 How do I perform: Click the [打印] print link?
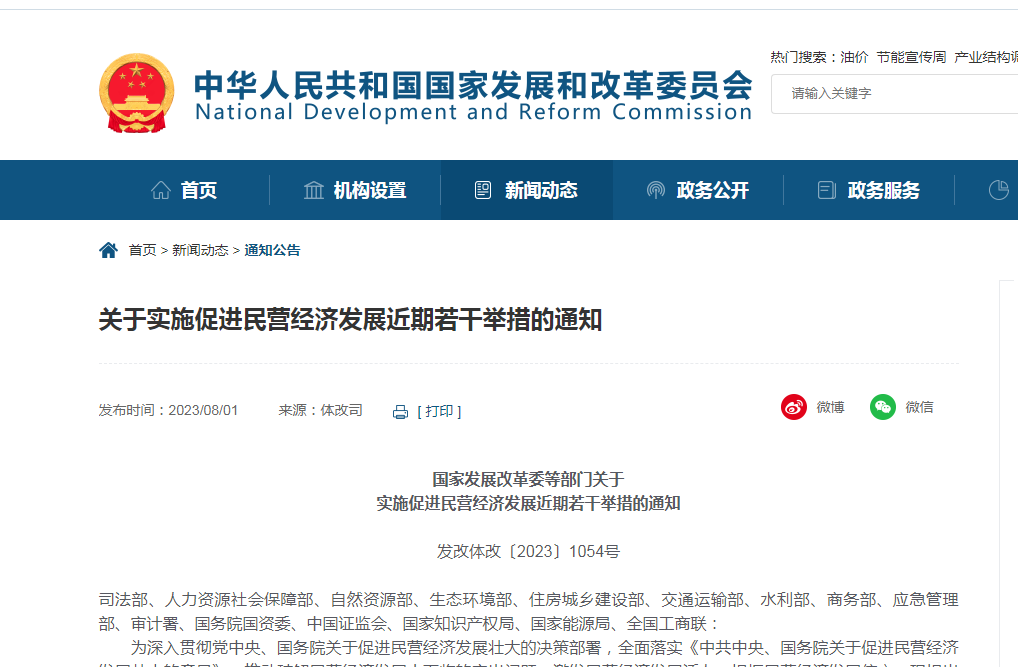tap(439, 412)
